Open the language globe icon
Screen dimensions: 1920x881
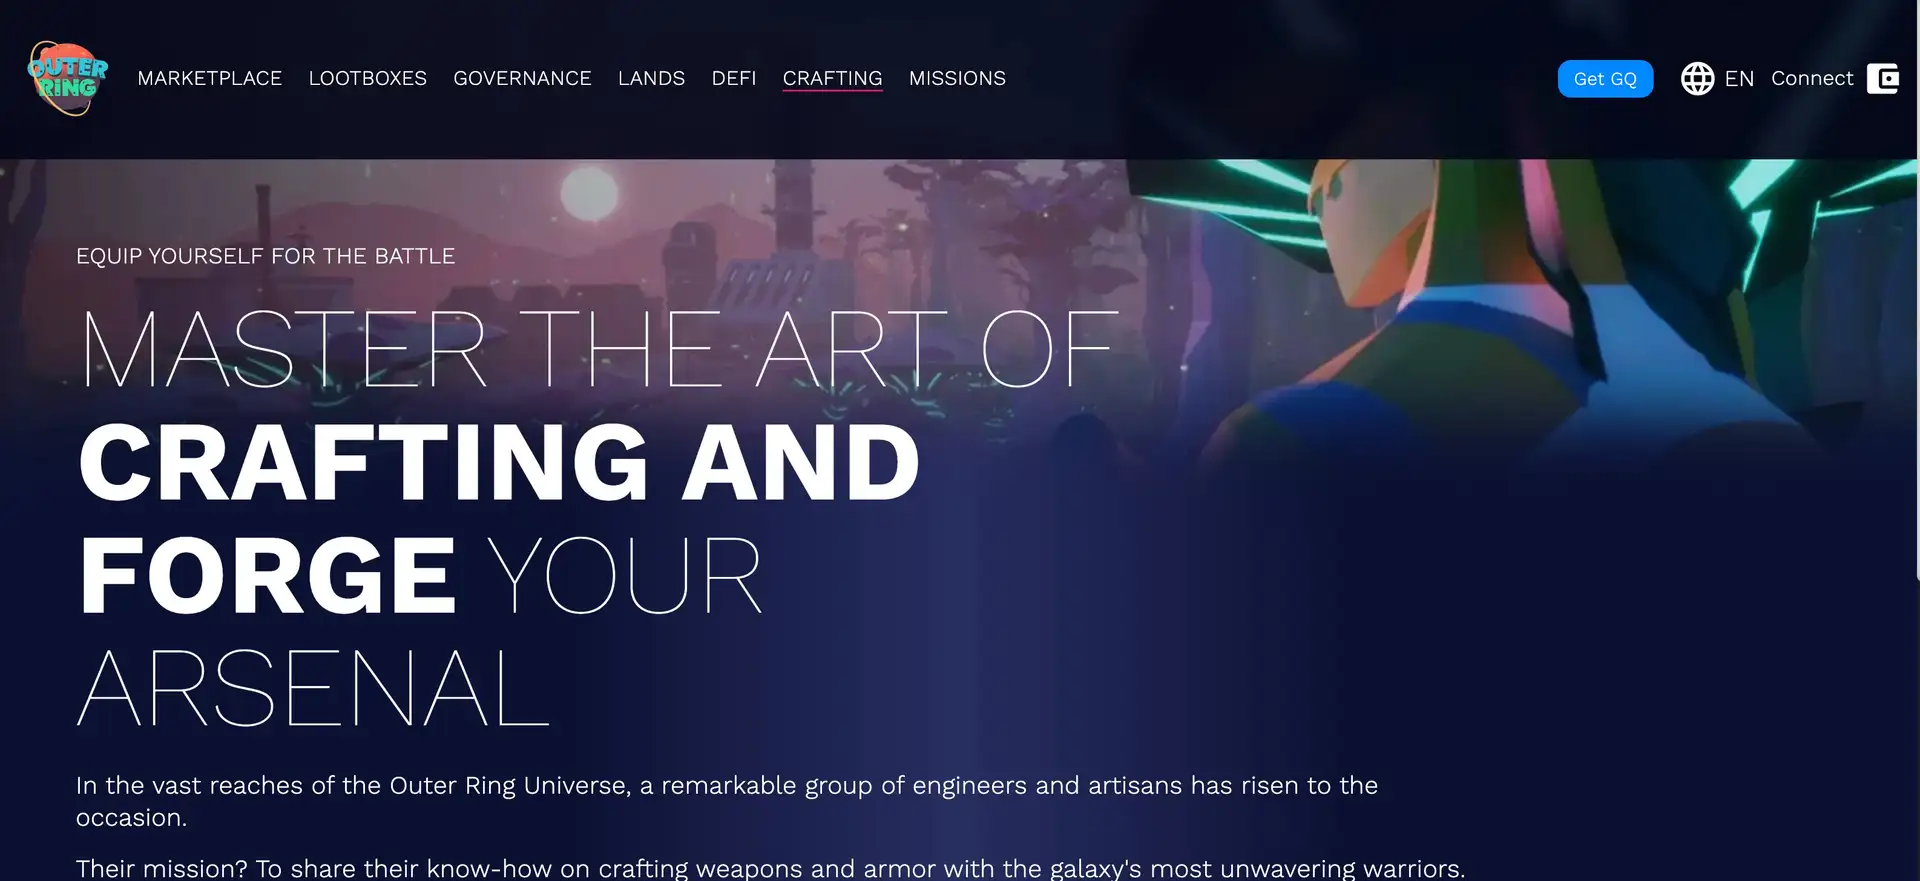click(x=1697, y=78)
